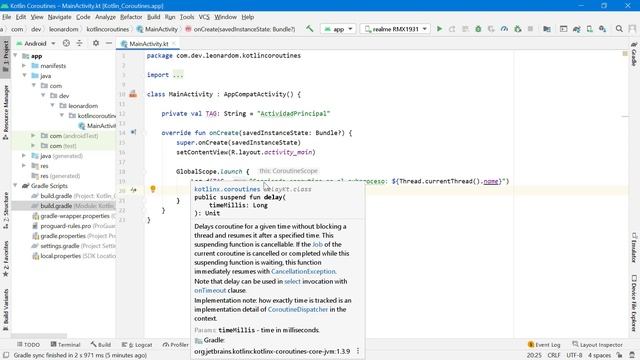Click the onCreate breadcrumb in navigation bar

click(240, 29)
